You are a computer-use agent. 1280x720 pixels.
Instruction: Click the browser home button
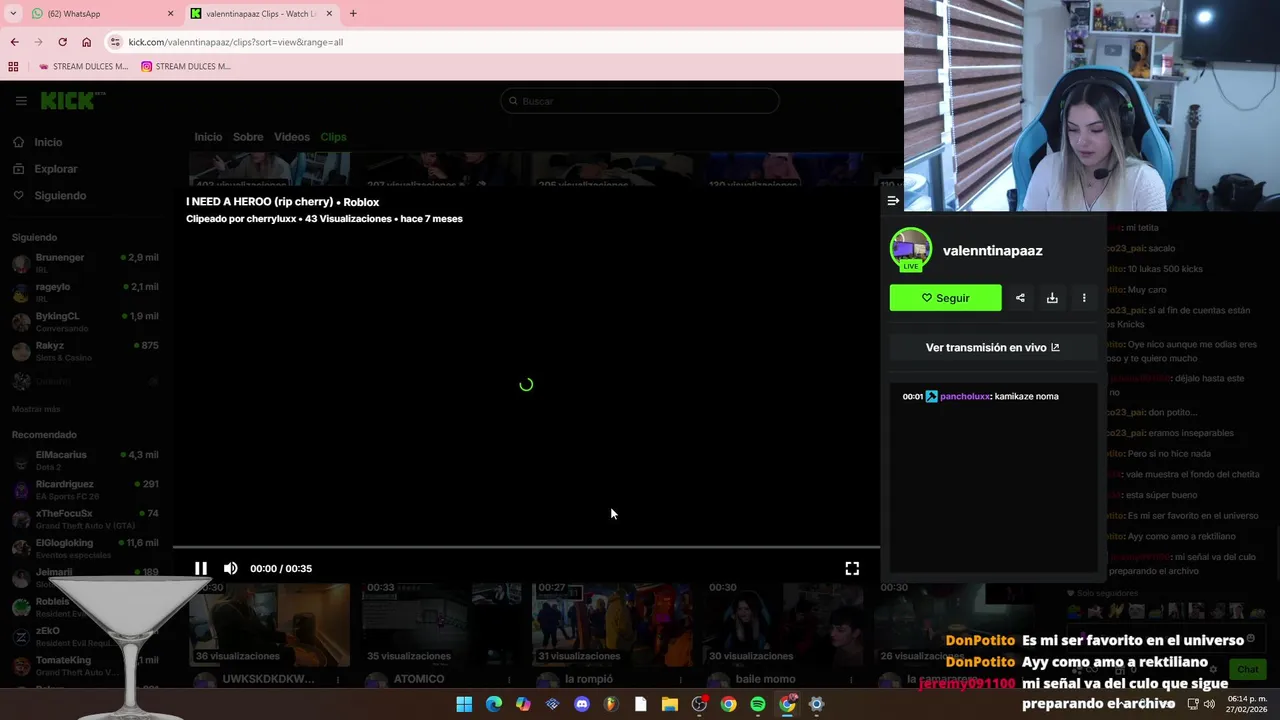tap(86, 42)
